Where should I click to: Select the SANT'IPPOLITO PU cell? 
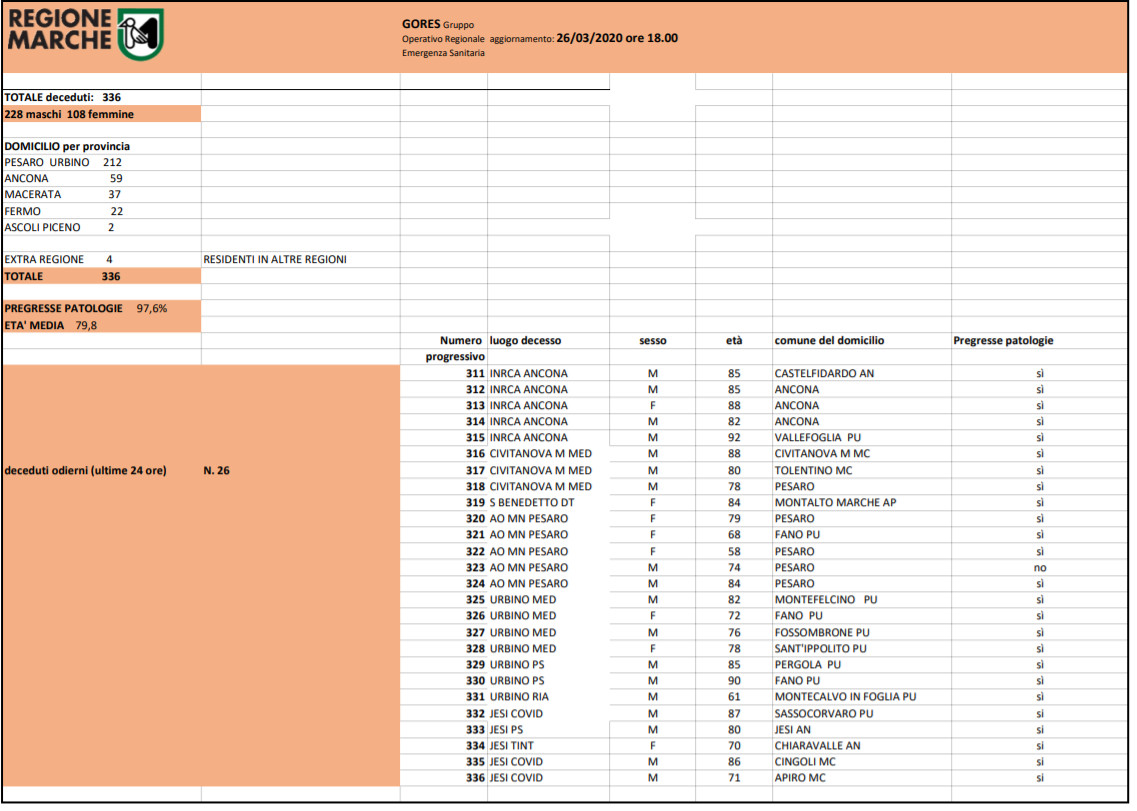pos(820,649)
